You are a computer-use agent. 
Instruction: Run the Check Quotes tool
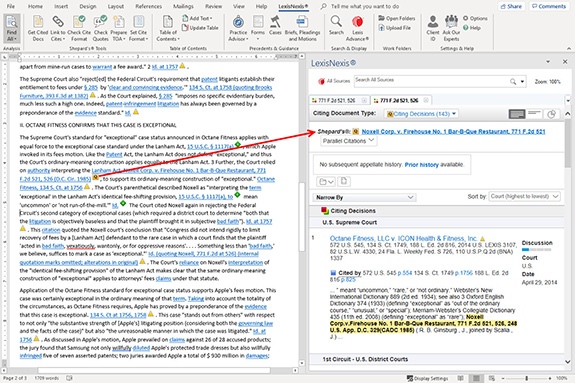point(100,28)
